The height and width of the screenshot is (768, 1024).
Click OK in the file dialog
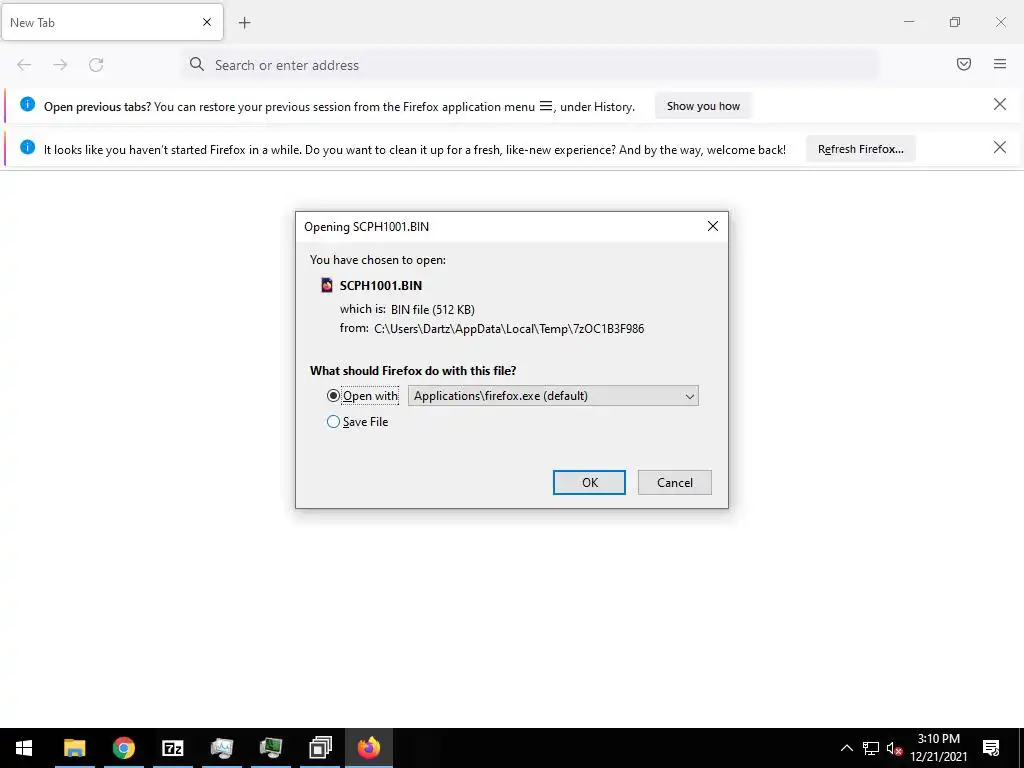pyautogui.click(x=589, y=483)
